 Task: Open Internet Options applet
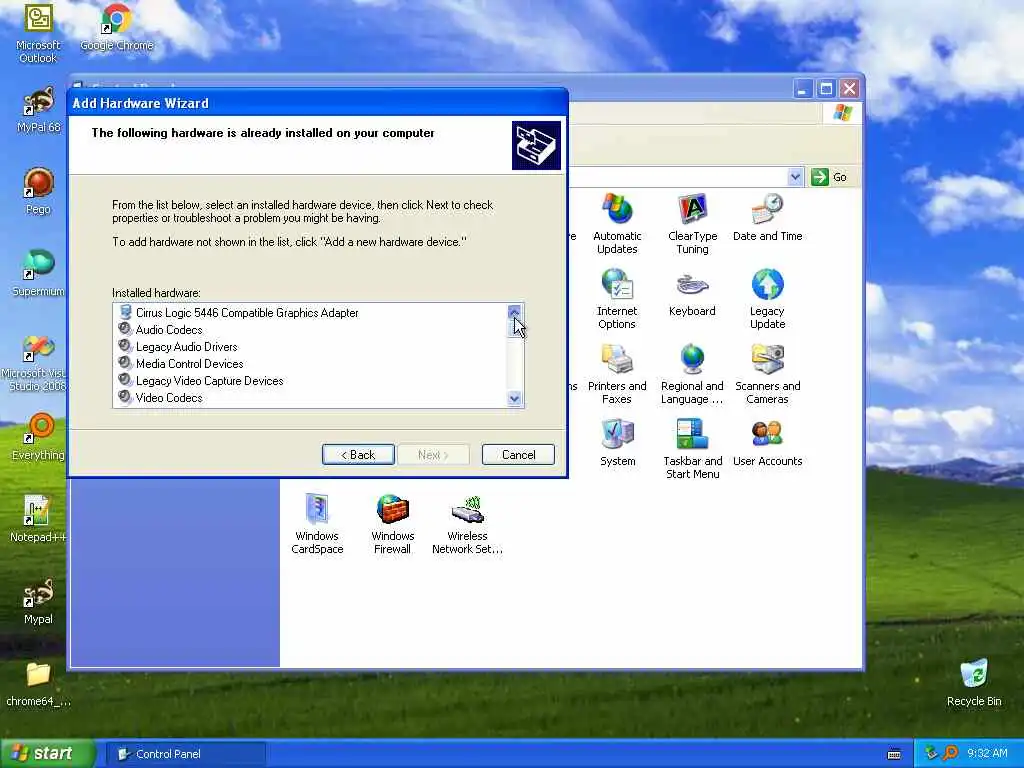(617, 298)
